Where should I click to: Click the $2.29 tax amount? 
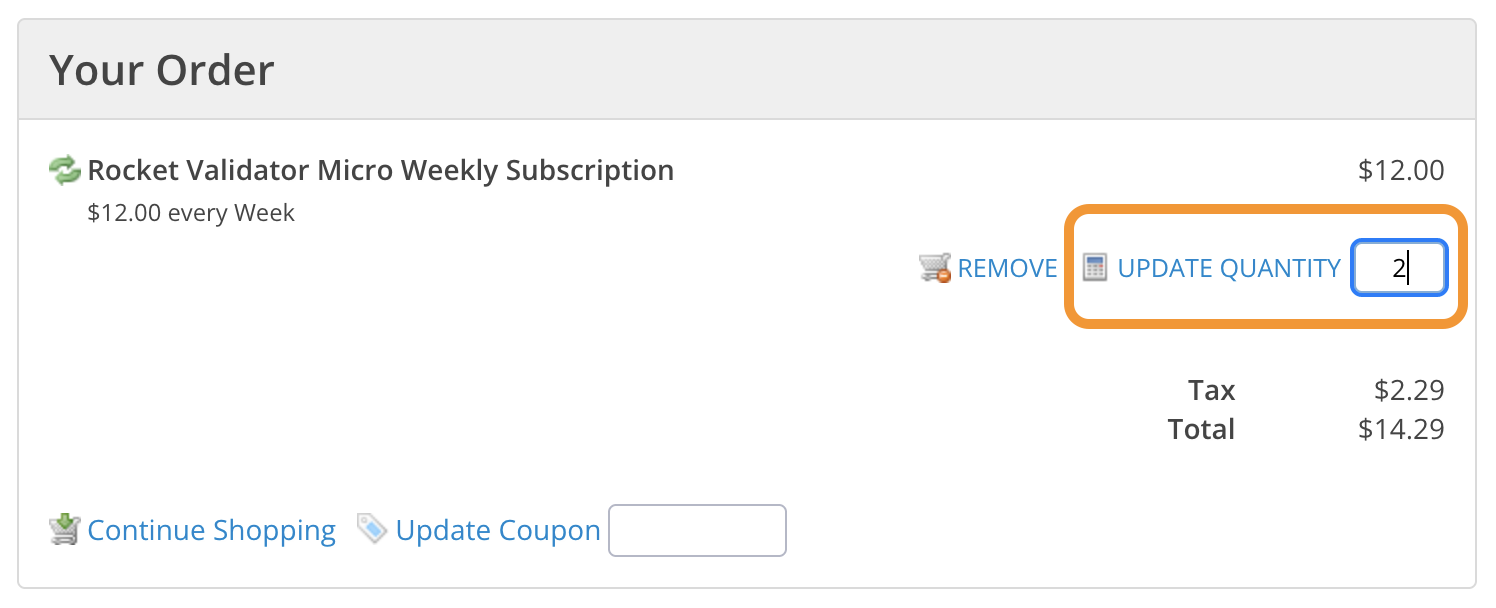tap(1410, 390)
